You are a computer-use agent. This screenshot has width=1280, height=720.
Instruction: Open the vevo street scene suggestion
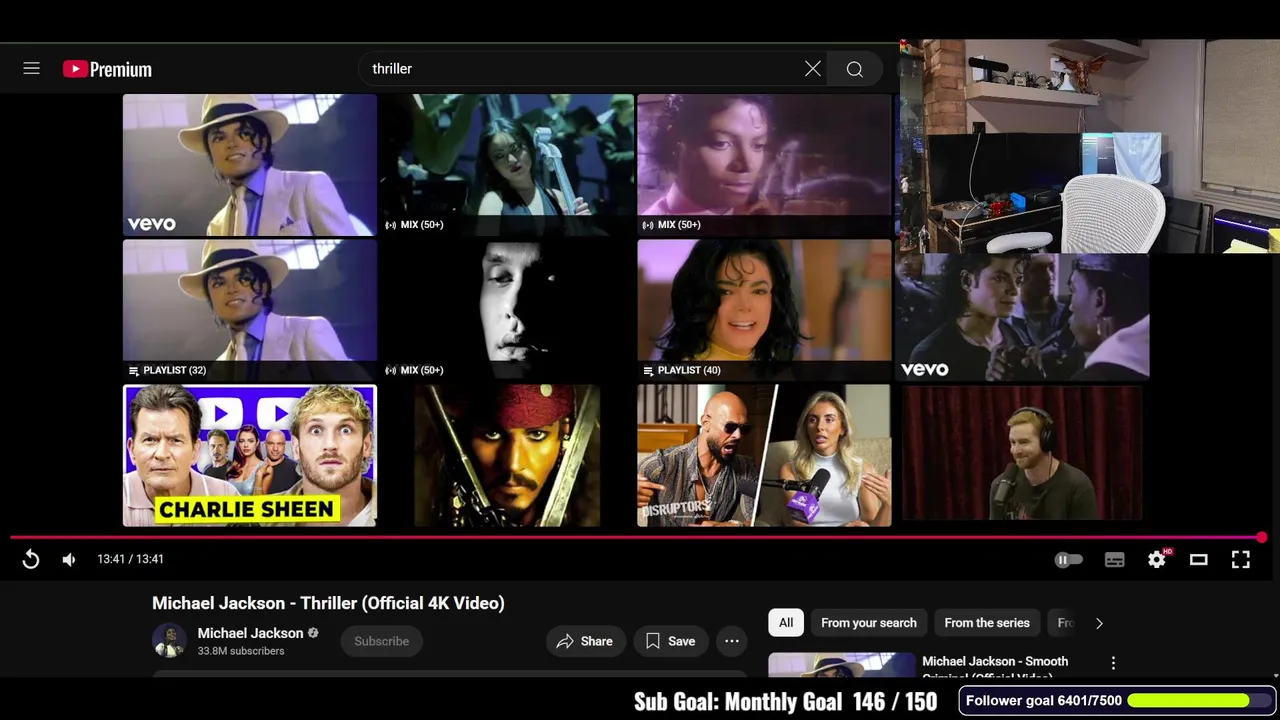pyautogui.click(x=1022, y=316)
